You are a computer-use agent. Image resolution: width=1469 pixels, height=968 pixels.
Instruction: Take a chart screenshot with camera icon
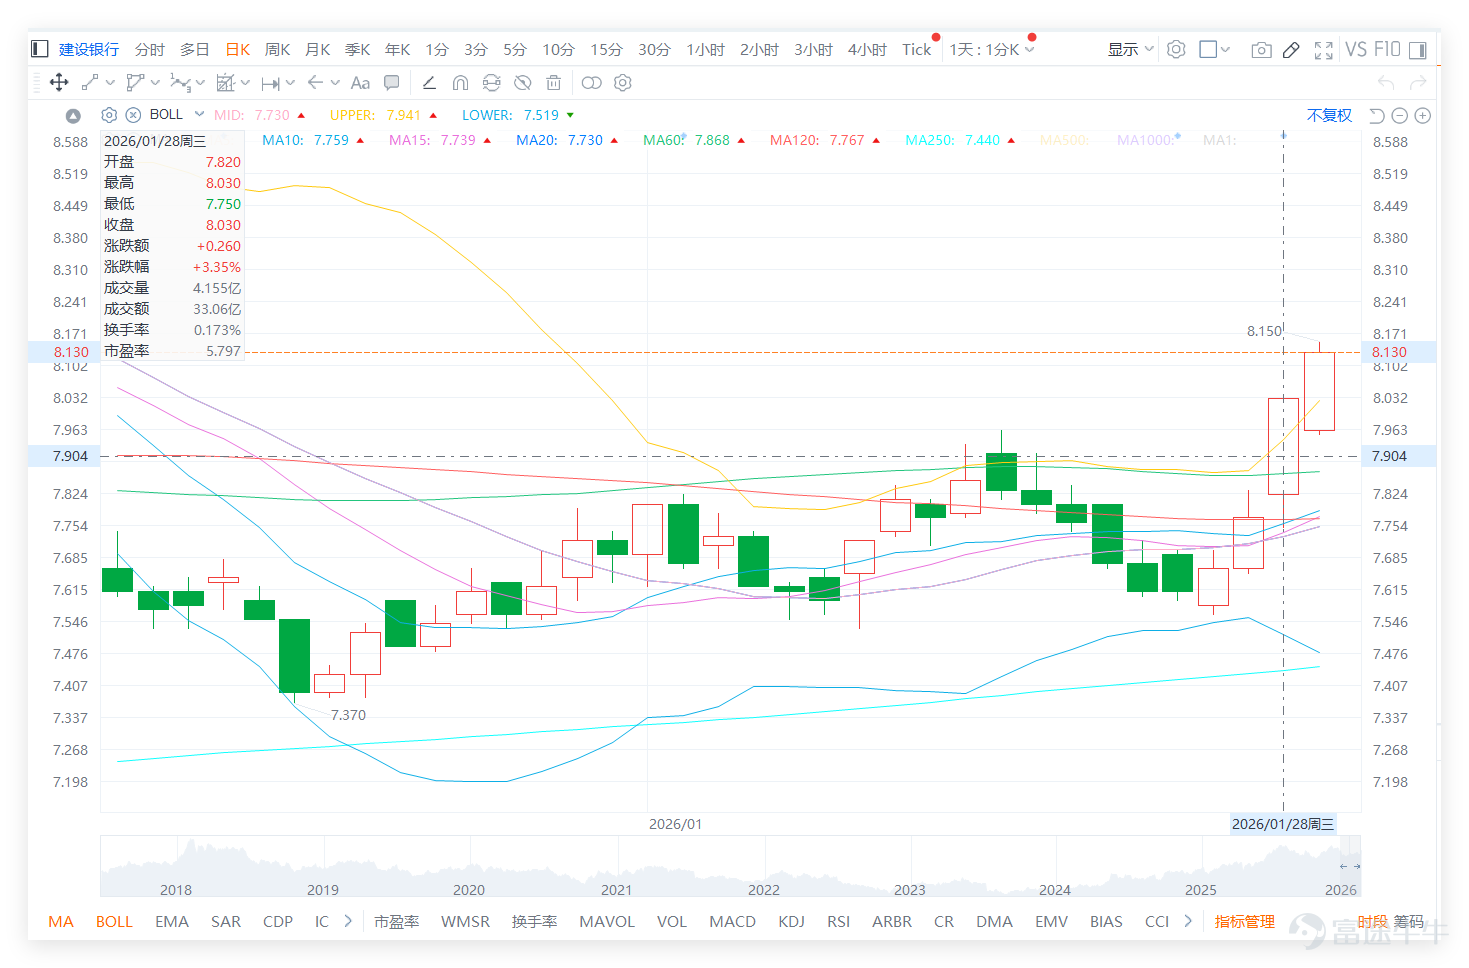[1262, 50]
